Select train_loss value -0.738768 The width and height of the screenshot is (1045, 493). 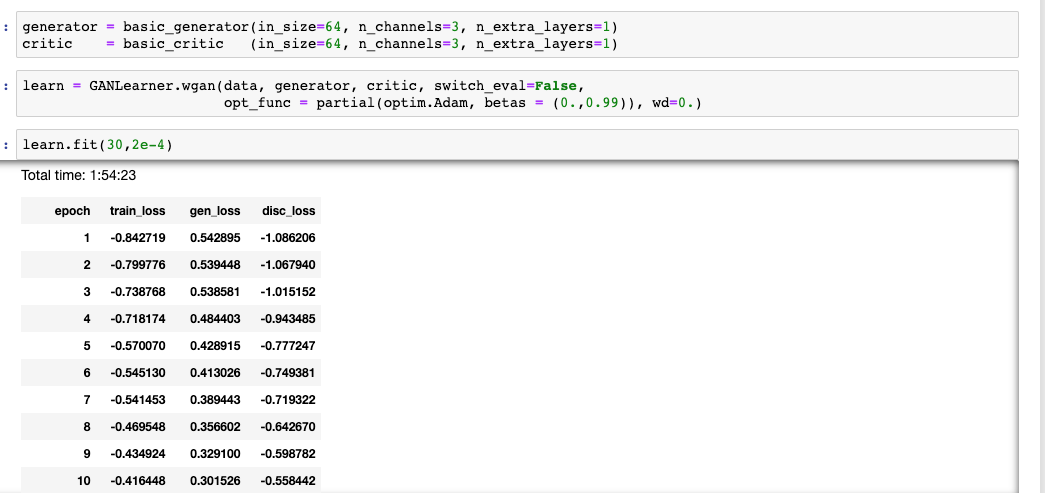(138, 292)
